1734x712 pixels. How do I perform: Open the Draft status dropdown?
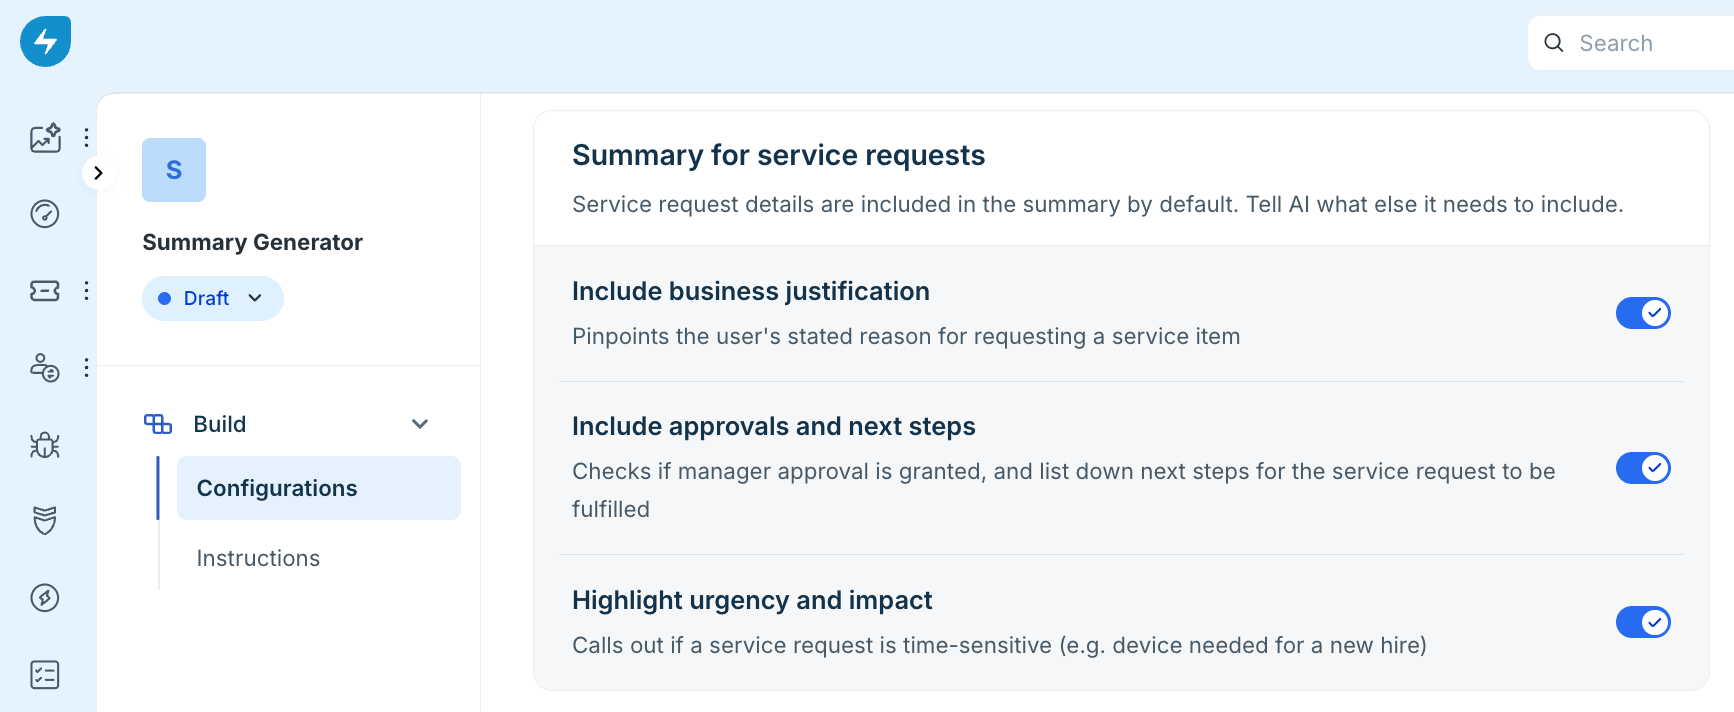(x=213, y=299)
